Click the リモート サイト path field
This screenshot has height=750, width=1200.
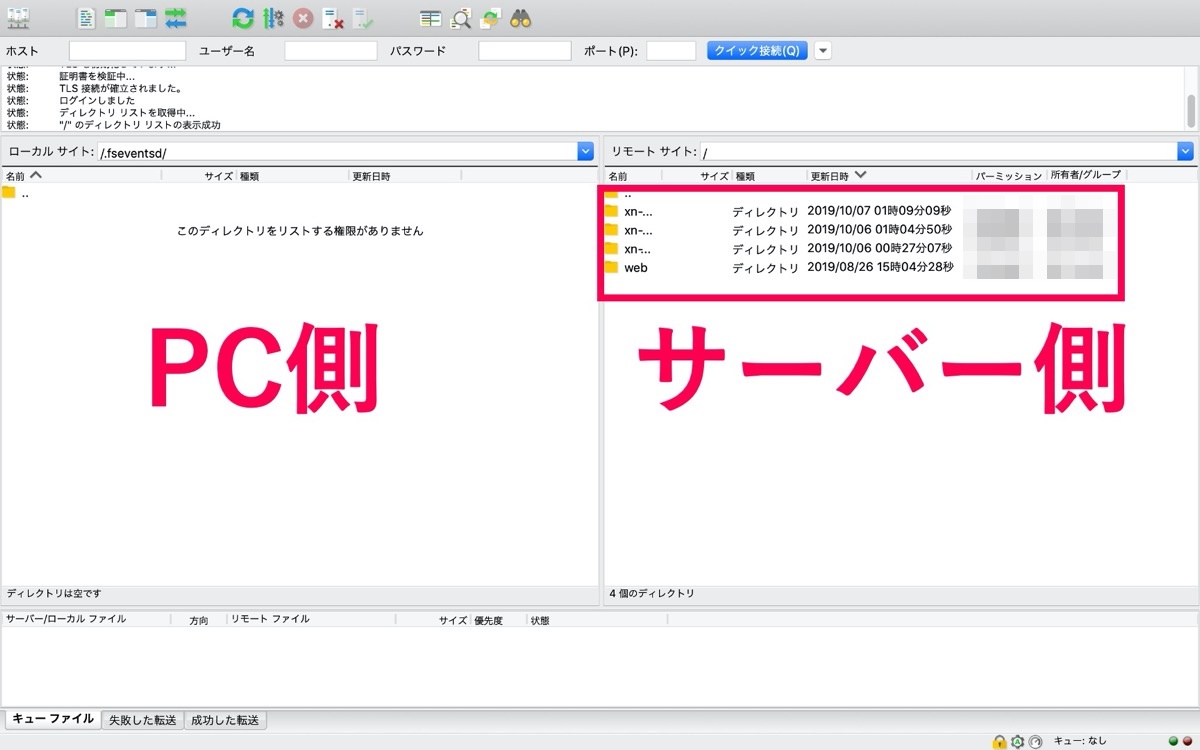tap(939, 152)
